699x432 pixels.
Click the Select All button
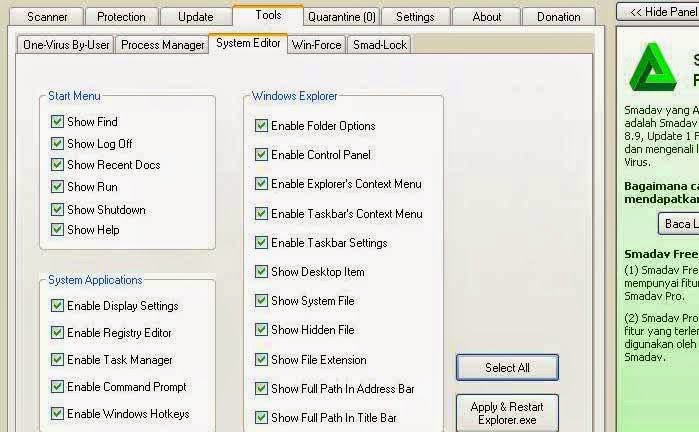507,368
